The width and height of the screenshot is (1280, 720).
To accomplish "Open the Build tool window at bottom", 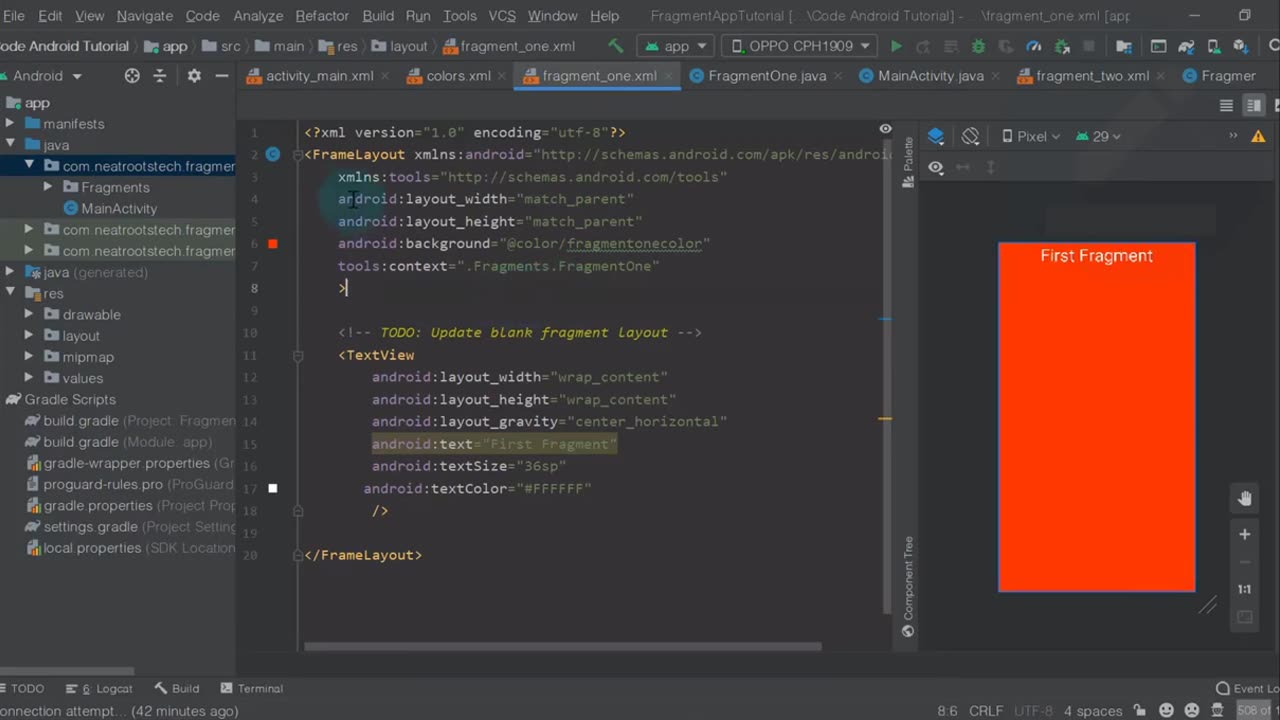I will tap(177, 688).
